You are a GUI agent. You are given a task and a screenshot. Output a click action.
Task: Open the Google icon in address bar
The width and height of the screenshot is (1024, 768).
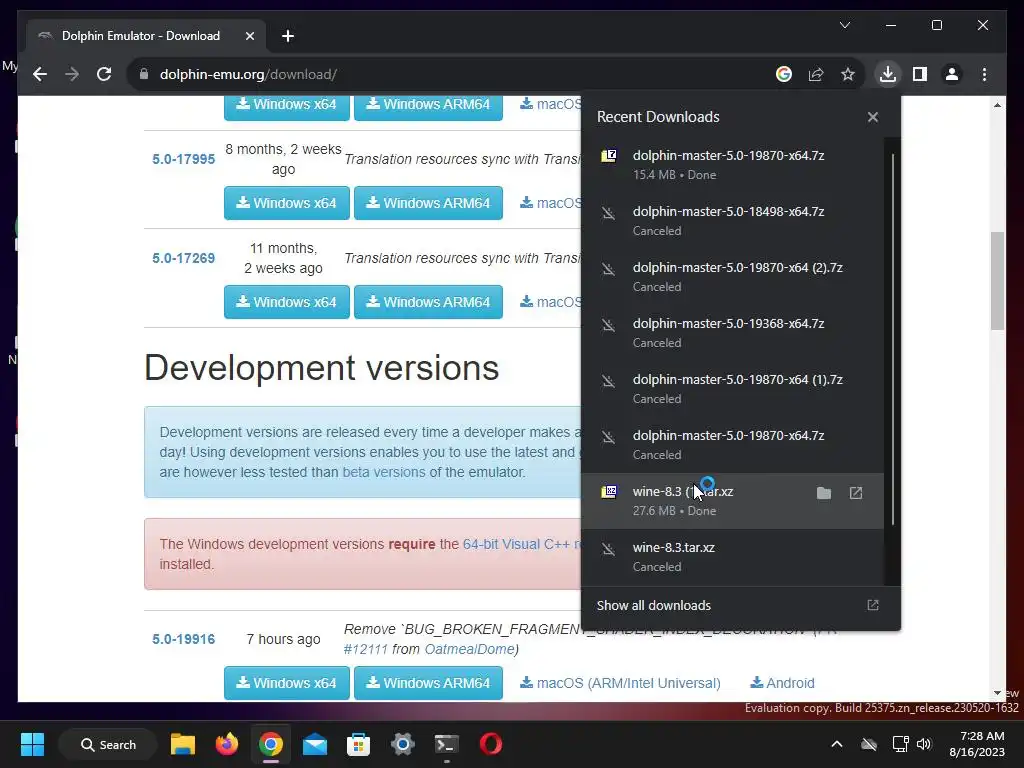[x=784, y=74]
